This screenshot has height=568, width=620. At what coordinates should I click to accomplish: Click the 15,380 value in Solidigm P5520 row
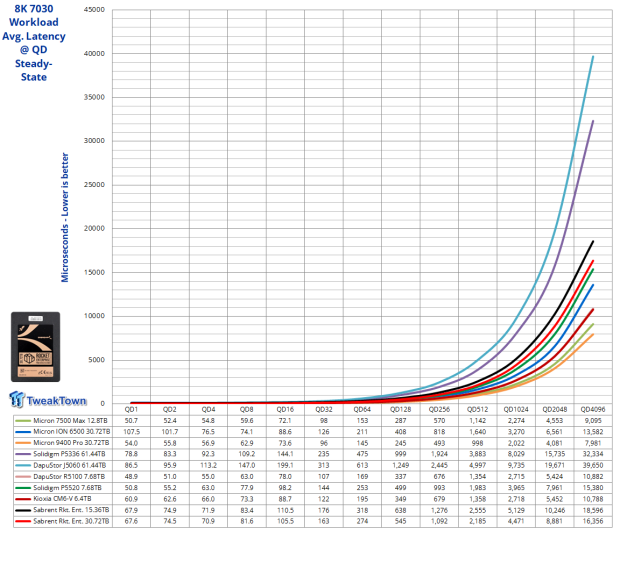click(x=593, y=488)
